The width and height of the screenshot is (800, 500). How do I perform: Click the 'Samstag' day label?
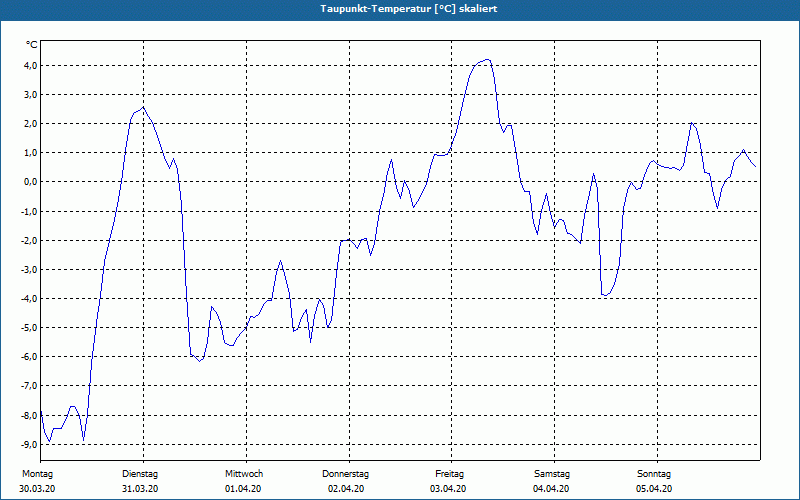(x=552, y=474)
